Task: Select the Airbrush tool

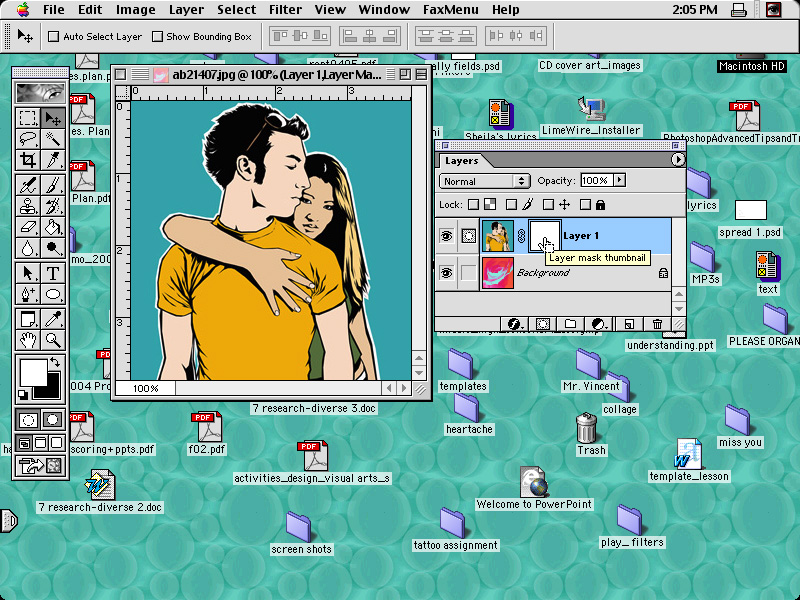Action: [28, 185]
